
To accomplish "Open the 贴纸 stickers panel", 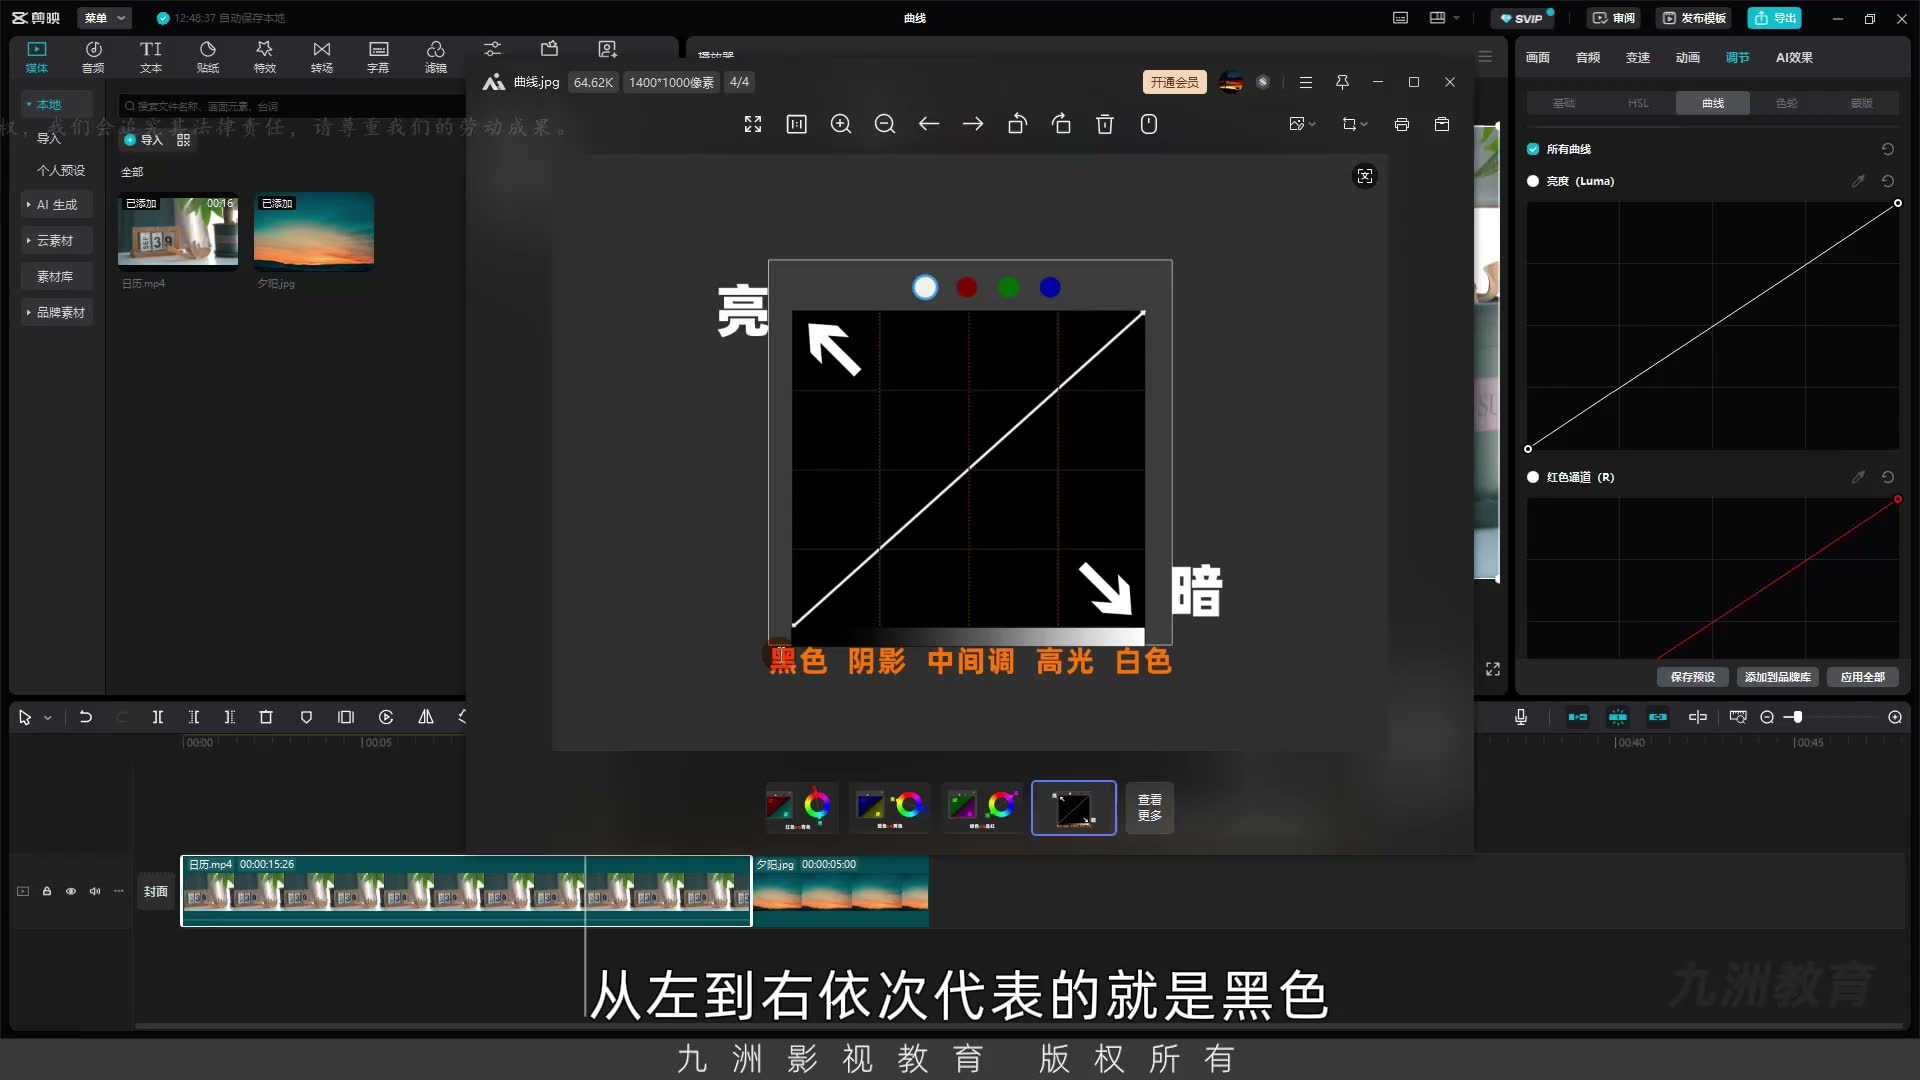I will tap(207, 57).
